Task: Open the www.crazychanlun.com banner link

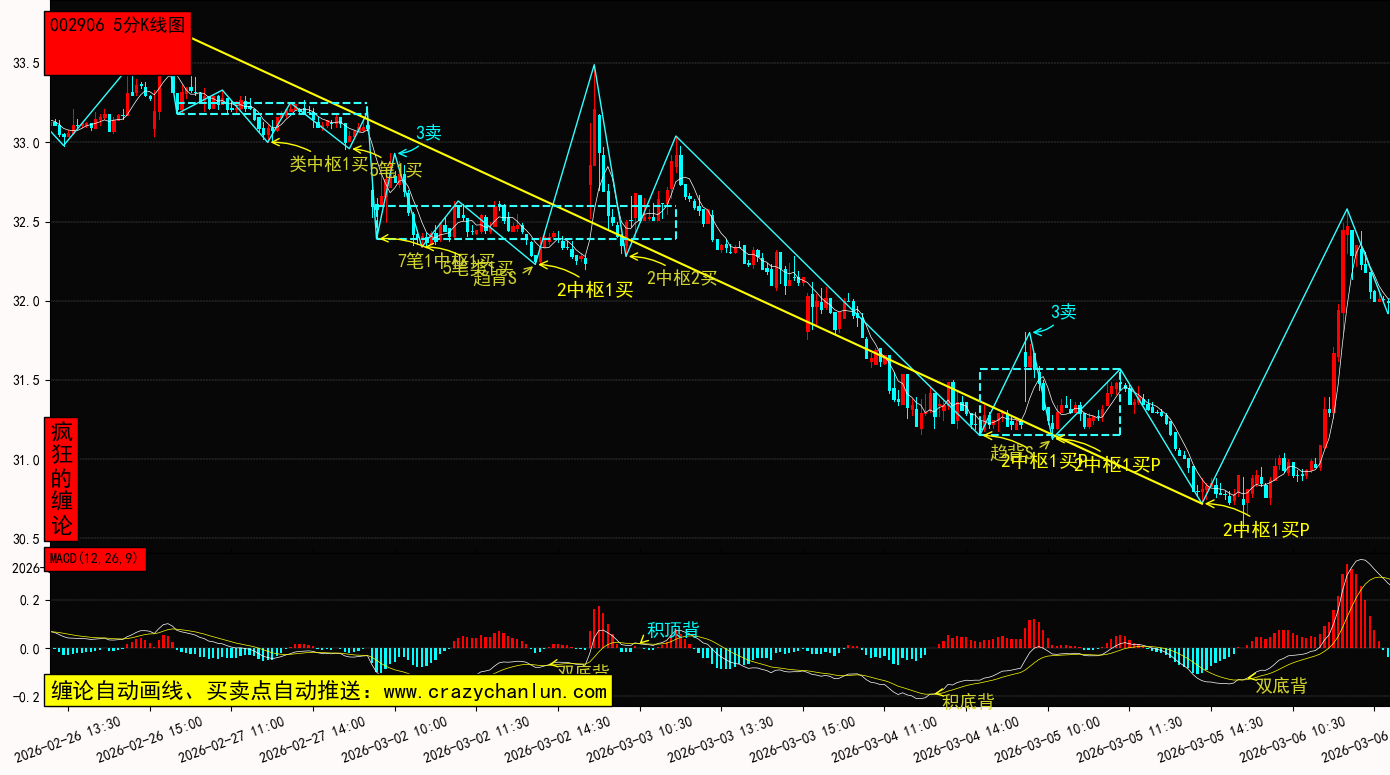Action: (x=326, y=690)
